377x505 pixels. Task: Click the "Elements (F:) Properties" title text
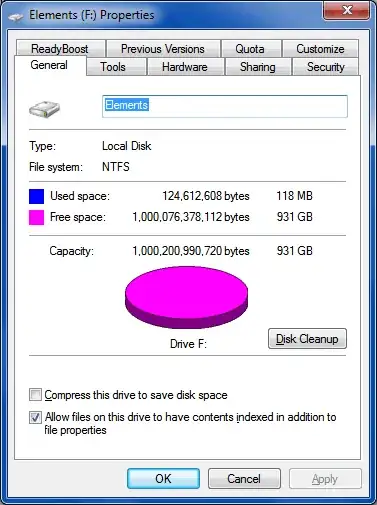pos(92,15)
